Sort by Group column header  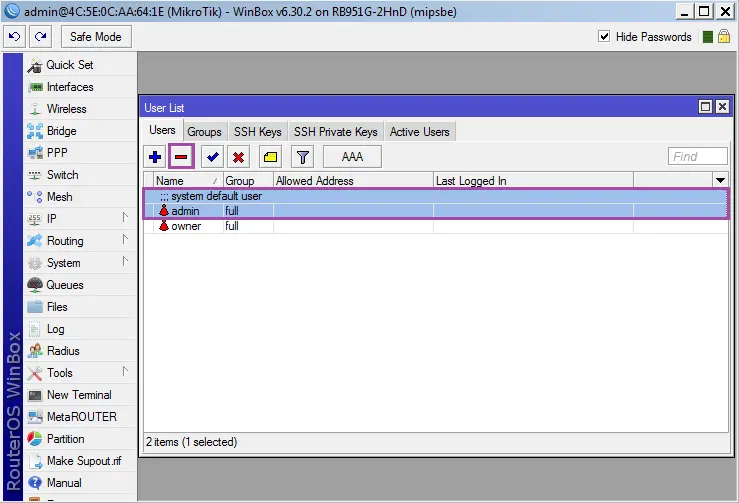[248, 181]
